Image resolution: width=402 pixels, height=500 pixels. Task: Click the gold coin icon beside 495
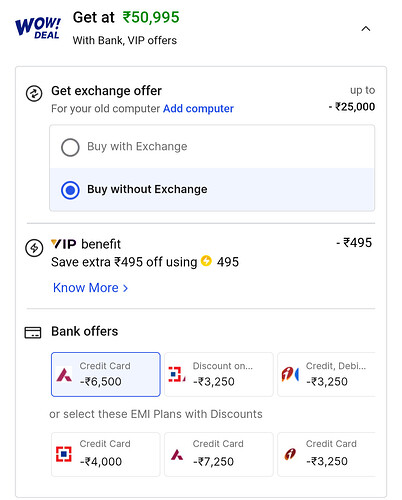pos(206,261)
